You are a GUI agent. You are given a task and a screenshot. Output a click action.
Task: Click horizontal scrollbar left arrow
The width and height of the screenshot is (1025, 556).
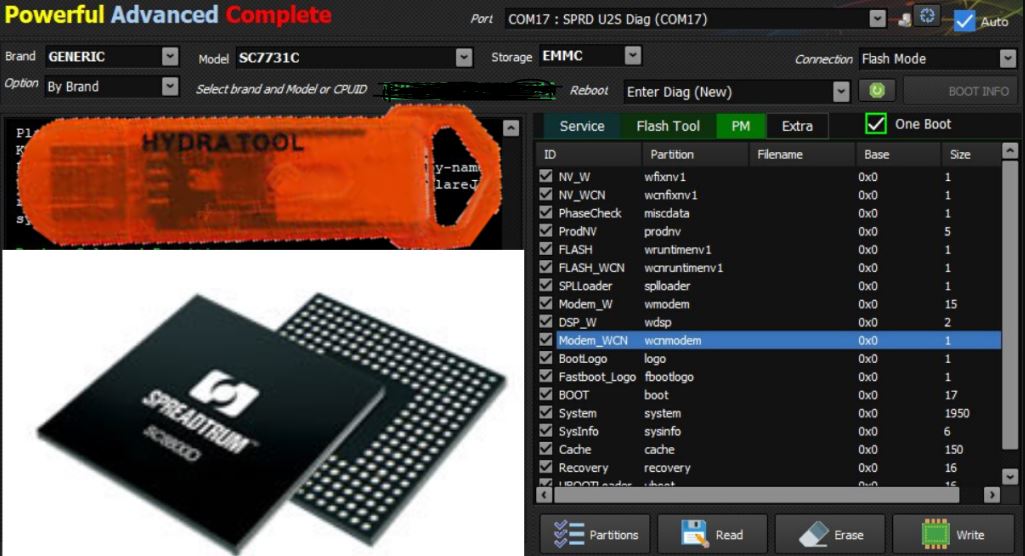(x=544, y=495)
